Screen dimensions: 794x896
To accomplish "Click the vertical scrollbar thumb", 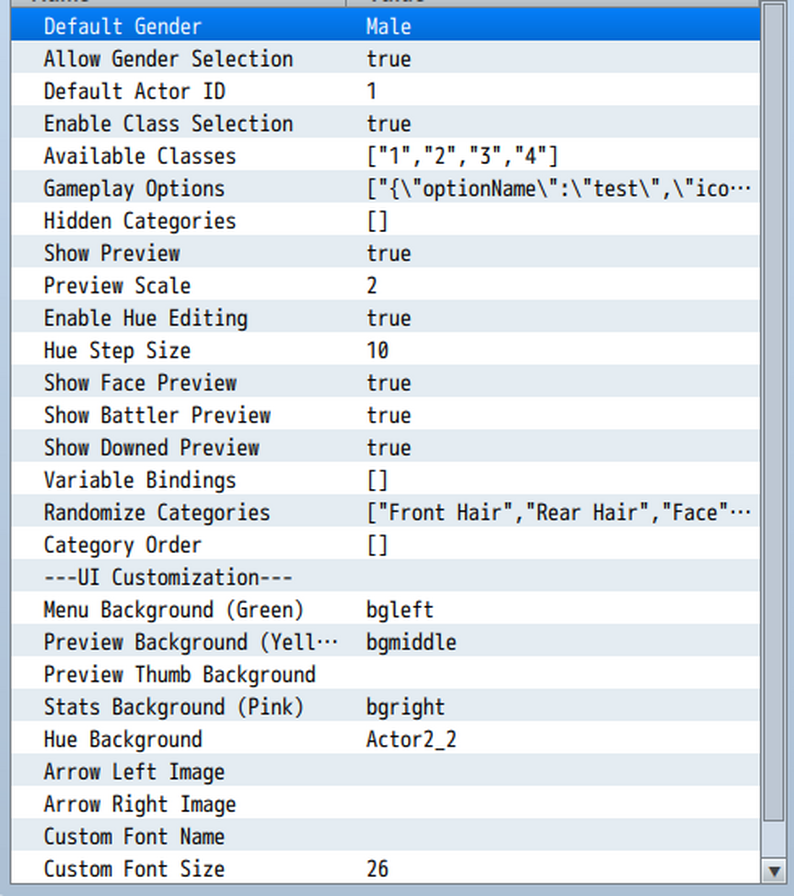I will (x=775, y=411).
